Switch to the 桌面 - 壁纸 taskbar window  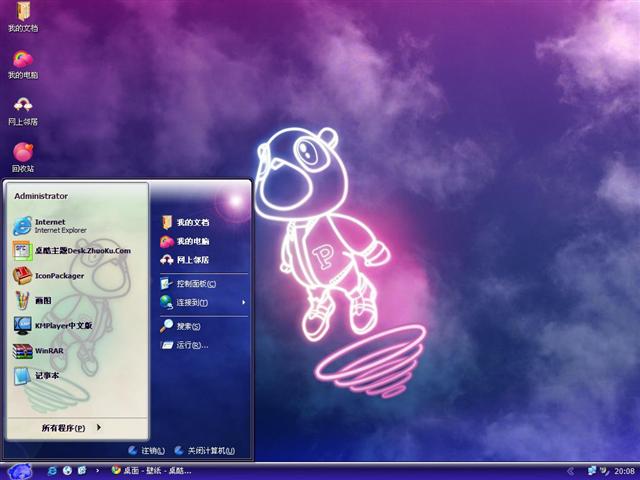152,470
